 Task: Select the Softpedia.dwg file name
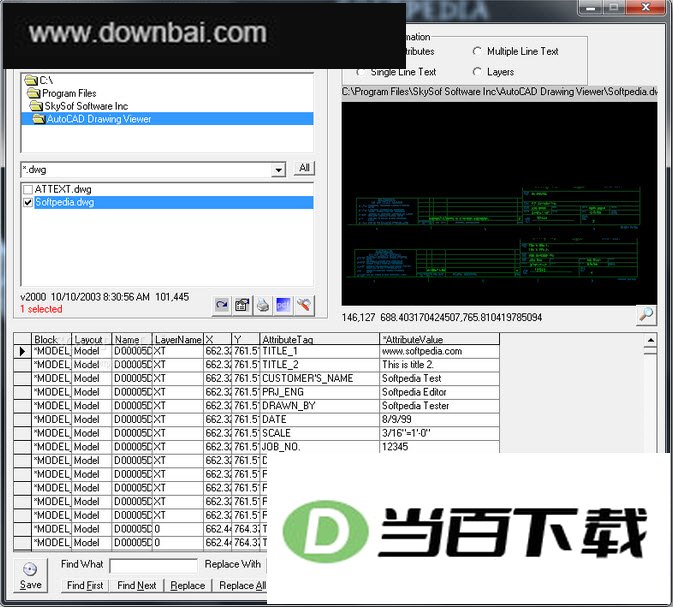coord(64,202)
